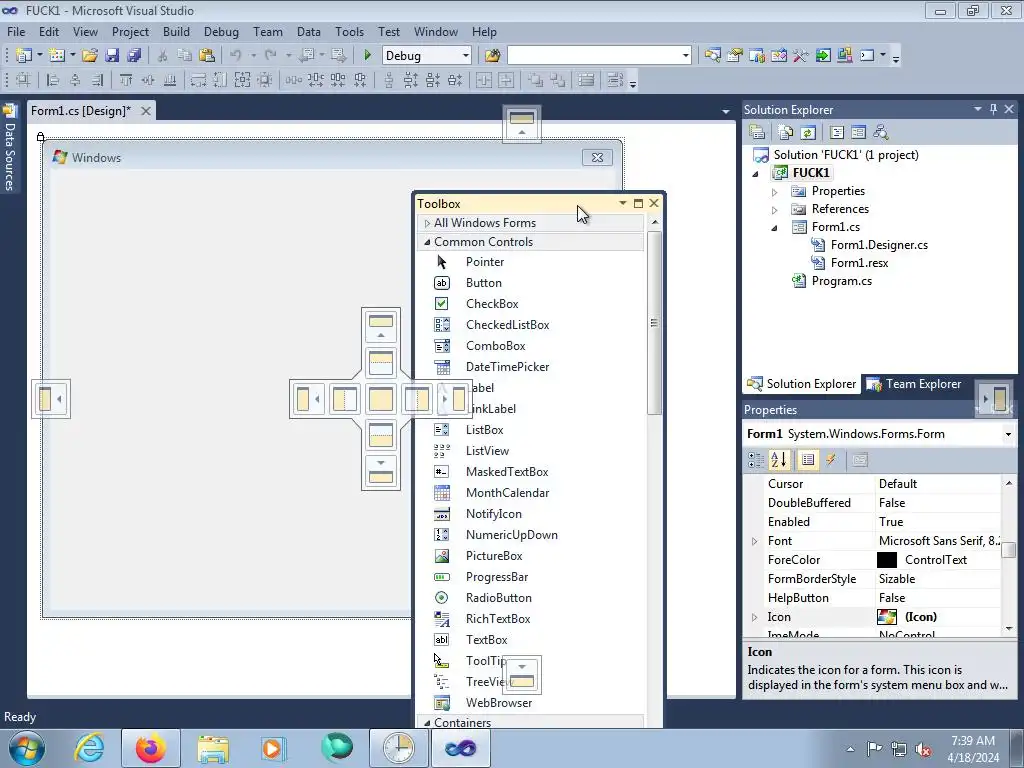Click the View Code icon in Solution Explorer
Screen dimensions: 1024x768
click(x=837, y=133)
